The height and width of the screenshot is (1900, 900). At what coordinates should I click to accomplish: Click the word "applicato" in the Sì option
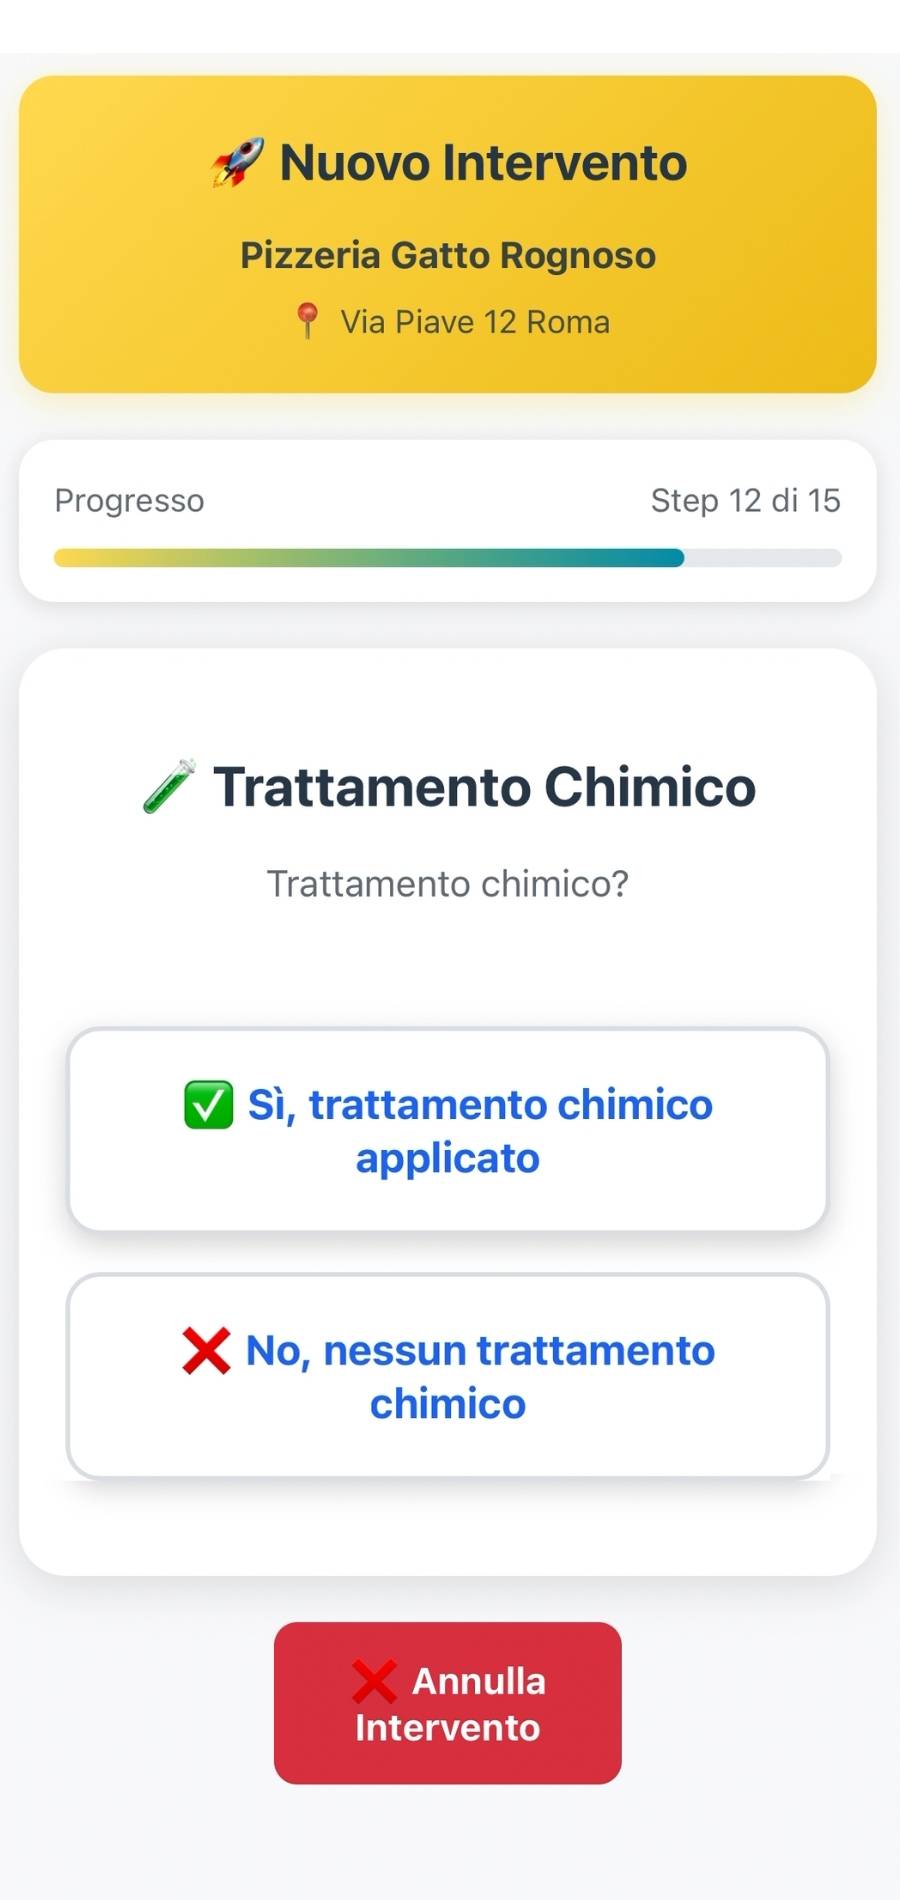coord(448,1158)
